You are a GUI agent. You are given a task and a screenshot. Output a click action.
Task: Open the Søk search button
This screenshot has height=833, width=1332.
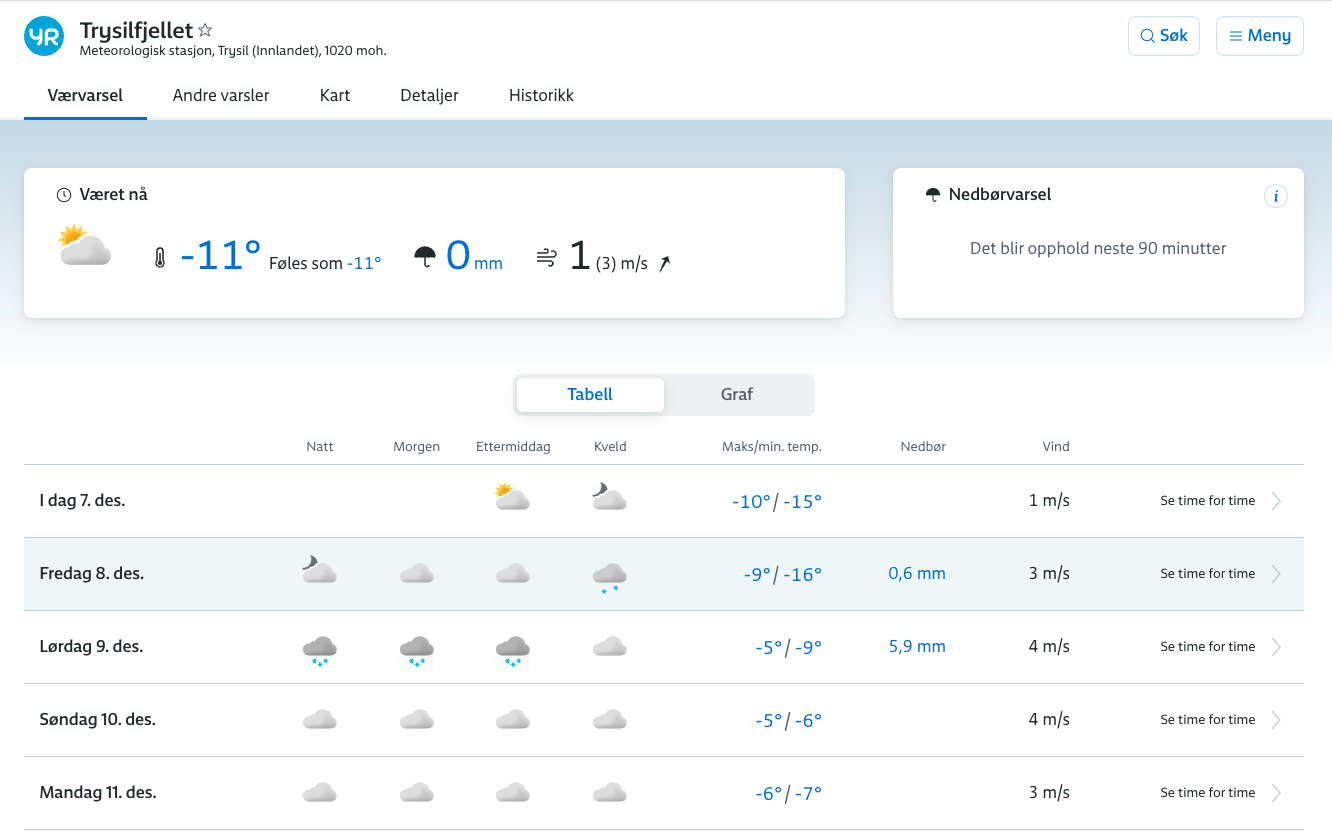1163,36
